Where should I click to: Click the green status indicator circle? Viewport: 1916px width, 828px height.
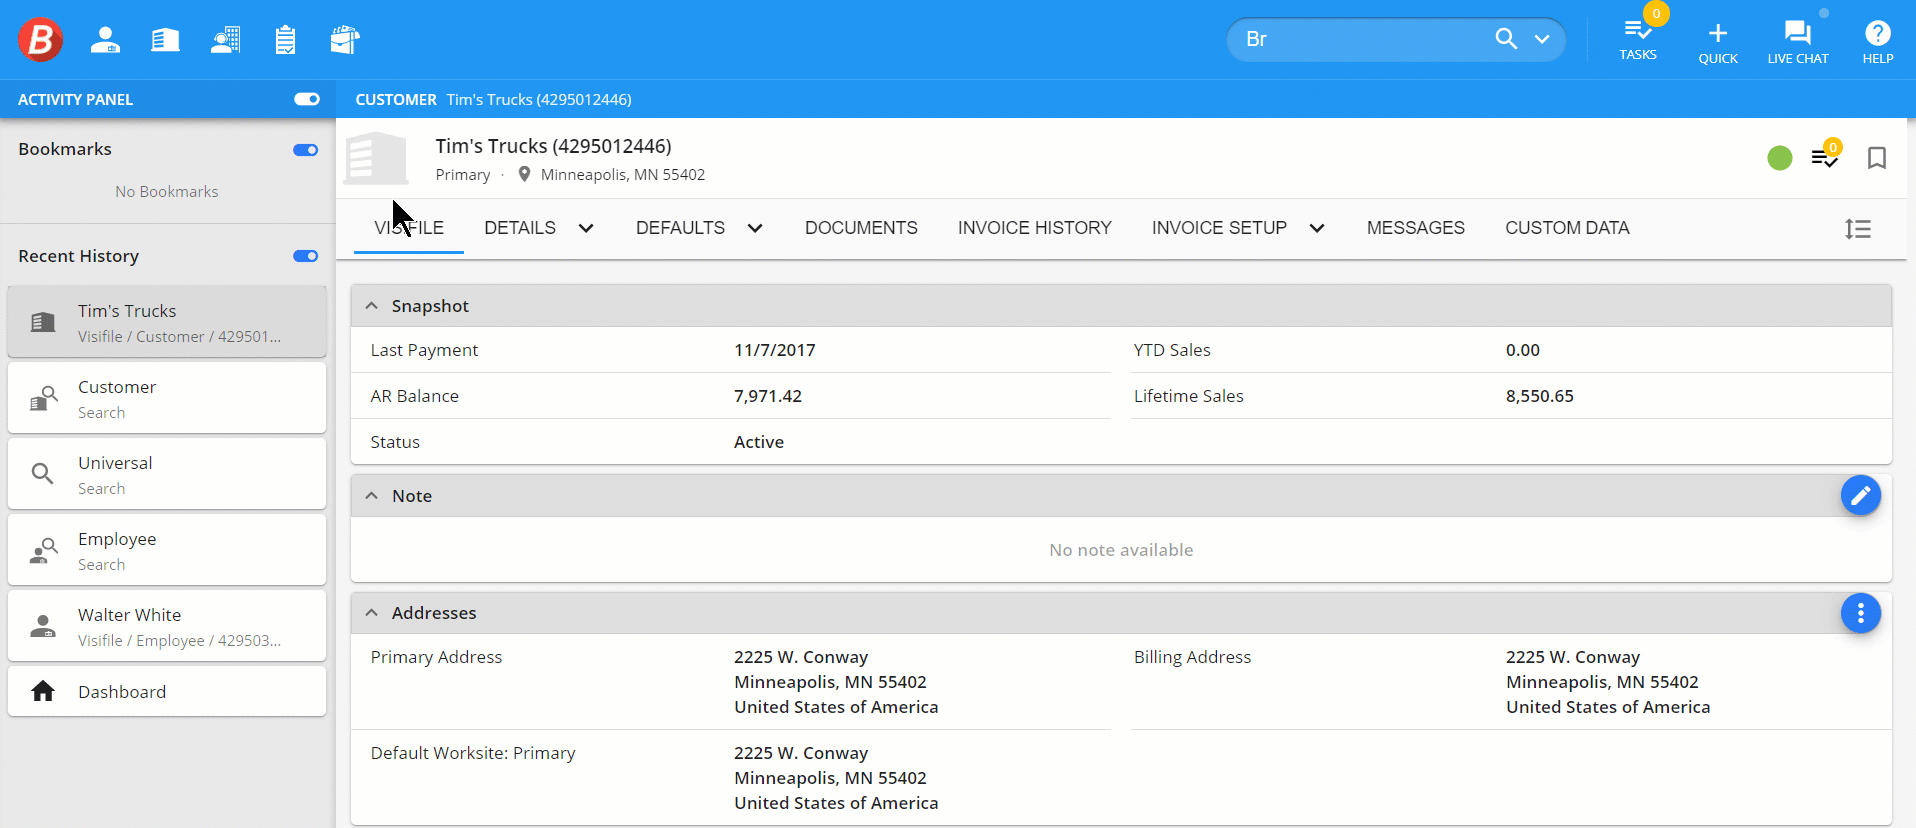(1779, 158)
